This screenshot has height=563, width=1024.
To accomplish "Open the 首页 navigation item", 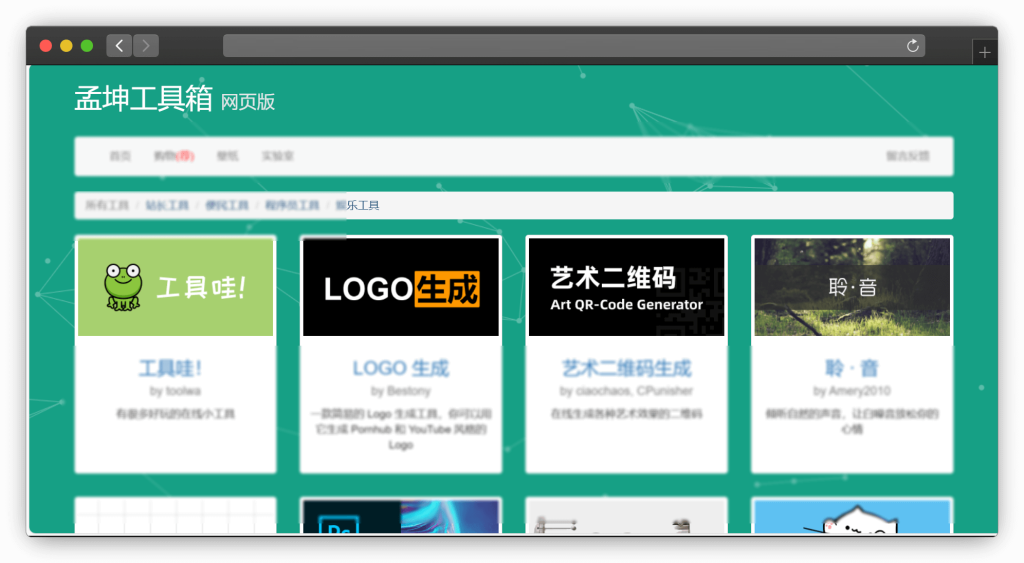I will (120, 156).
